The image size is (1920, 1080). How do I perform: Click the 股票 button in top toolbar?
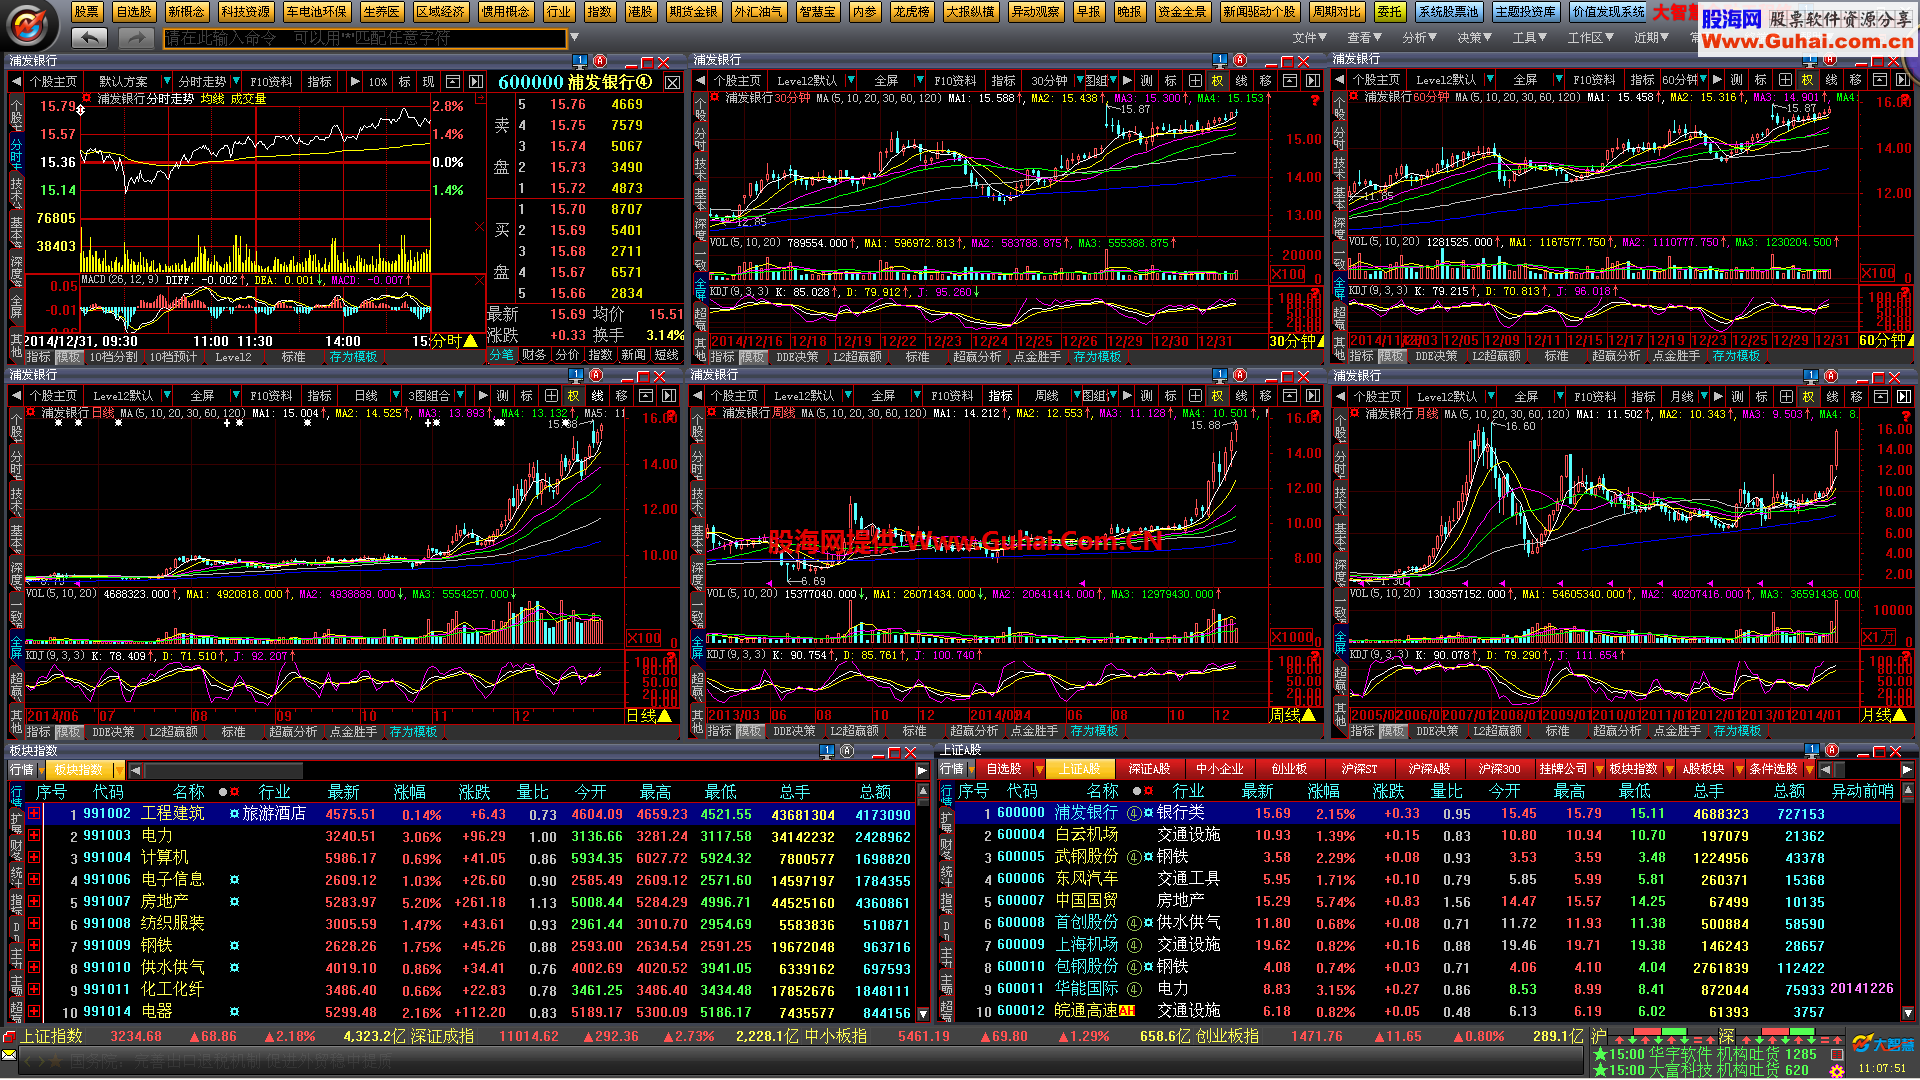87,12
